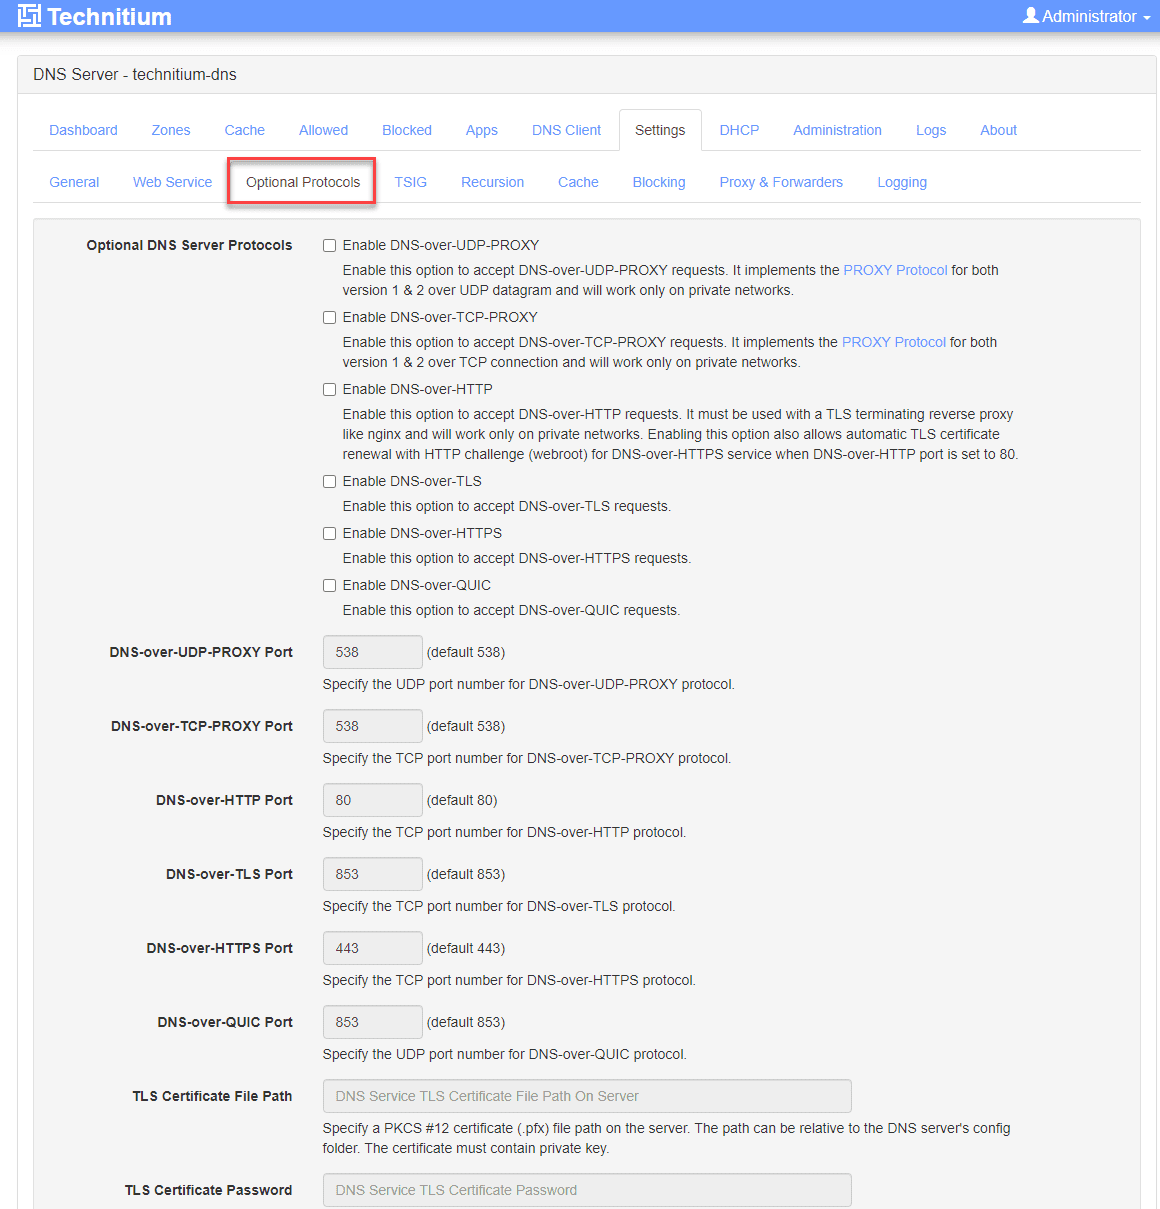Open the Administrator dropdown menu

point(1087,16)
